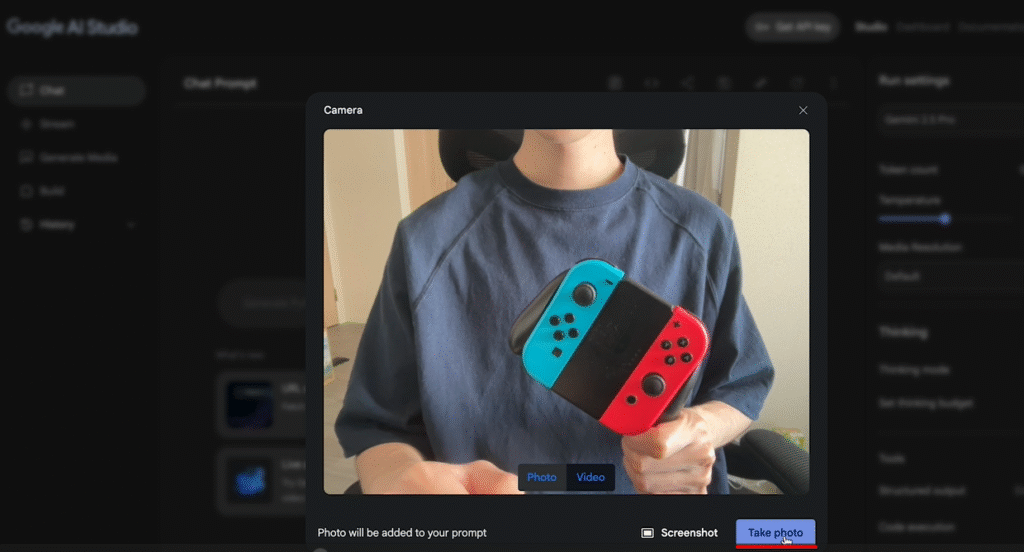Viewport: 1024px width, 552px height.
Task: Open Generate Media in the sidebar
Action: (x=76, y=157)
